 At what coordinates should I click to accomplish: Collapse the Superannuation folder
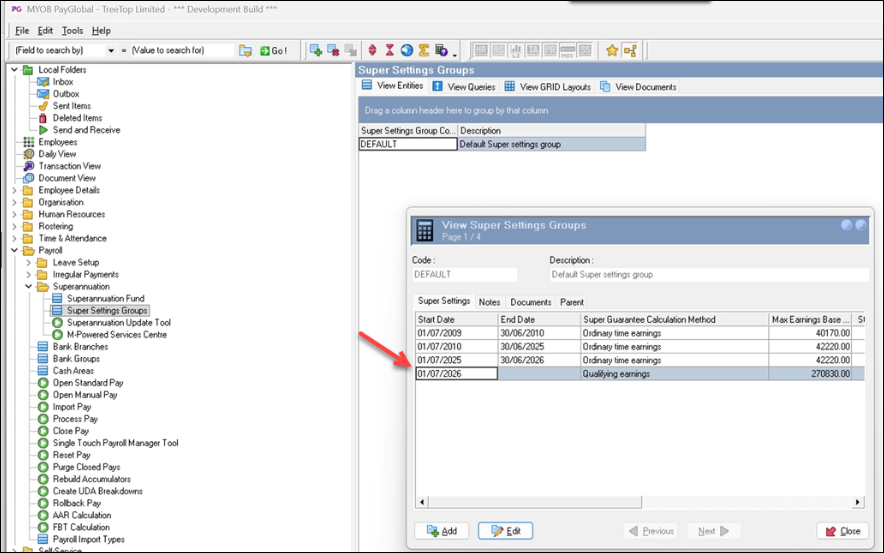(x=29, y=286)
